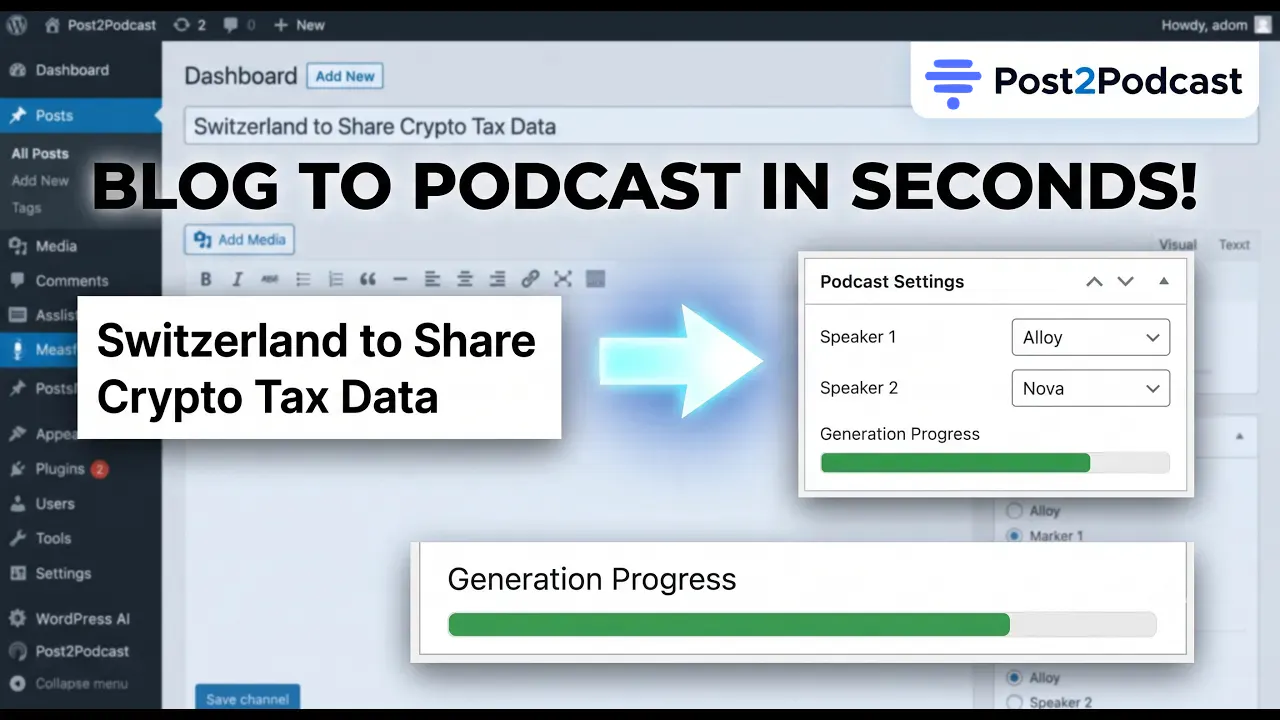Image resolution: width=1280 pixels, height=720 pixels.
Task: Click the enlarged Generation Progress bar
Action: [x=802, y=625]
